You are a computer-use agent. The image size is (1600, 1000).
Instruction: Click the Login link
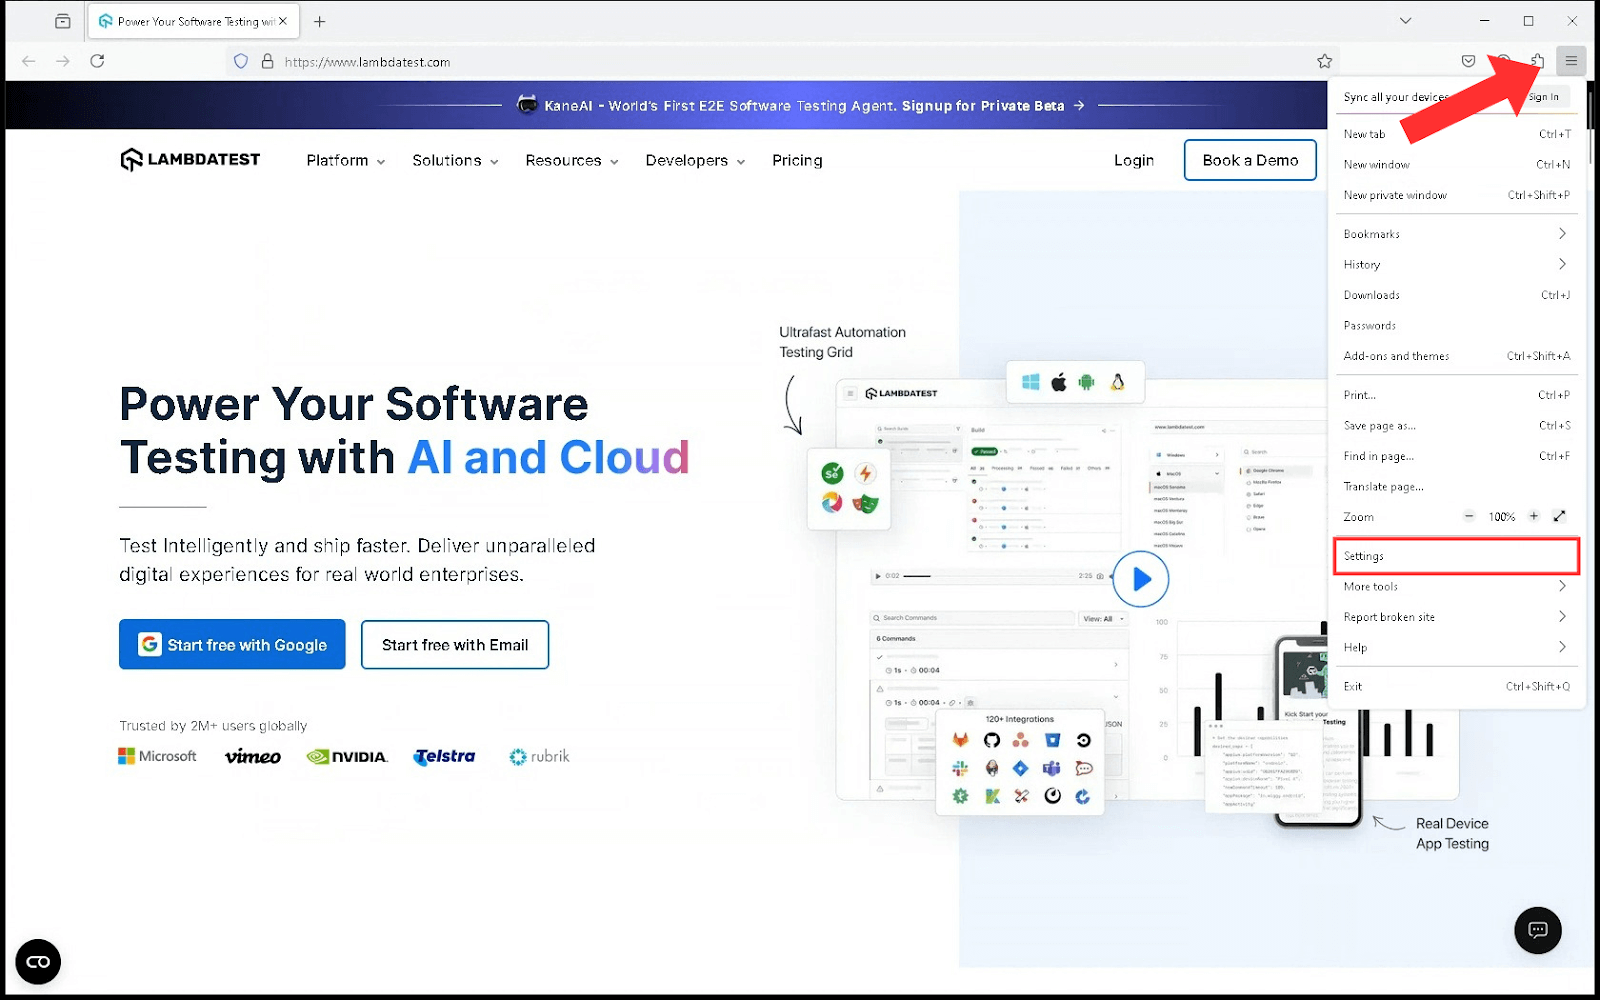coord(1134,160)
